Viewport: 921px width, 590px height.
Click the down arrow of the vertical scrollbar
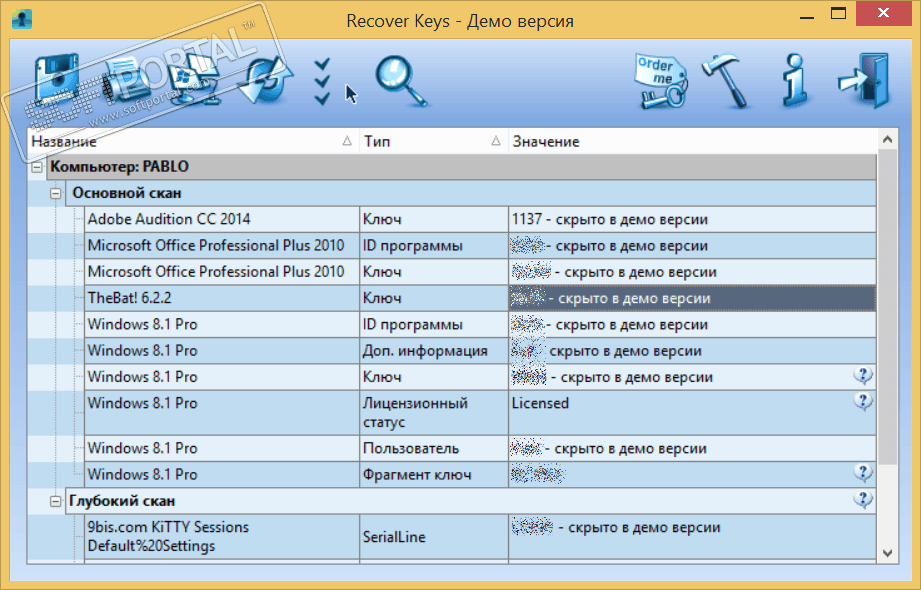click(x=888, y=553)
